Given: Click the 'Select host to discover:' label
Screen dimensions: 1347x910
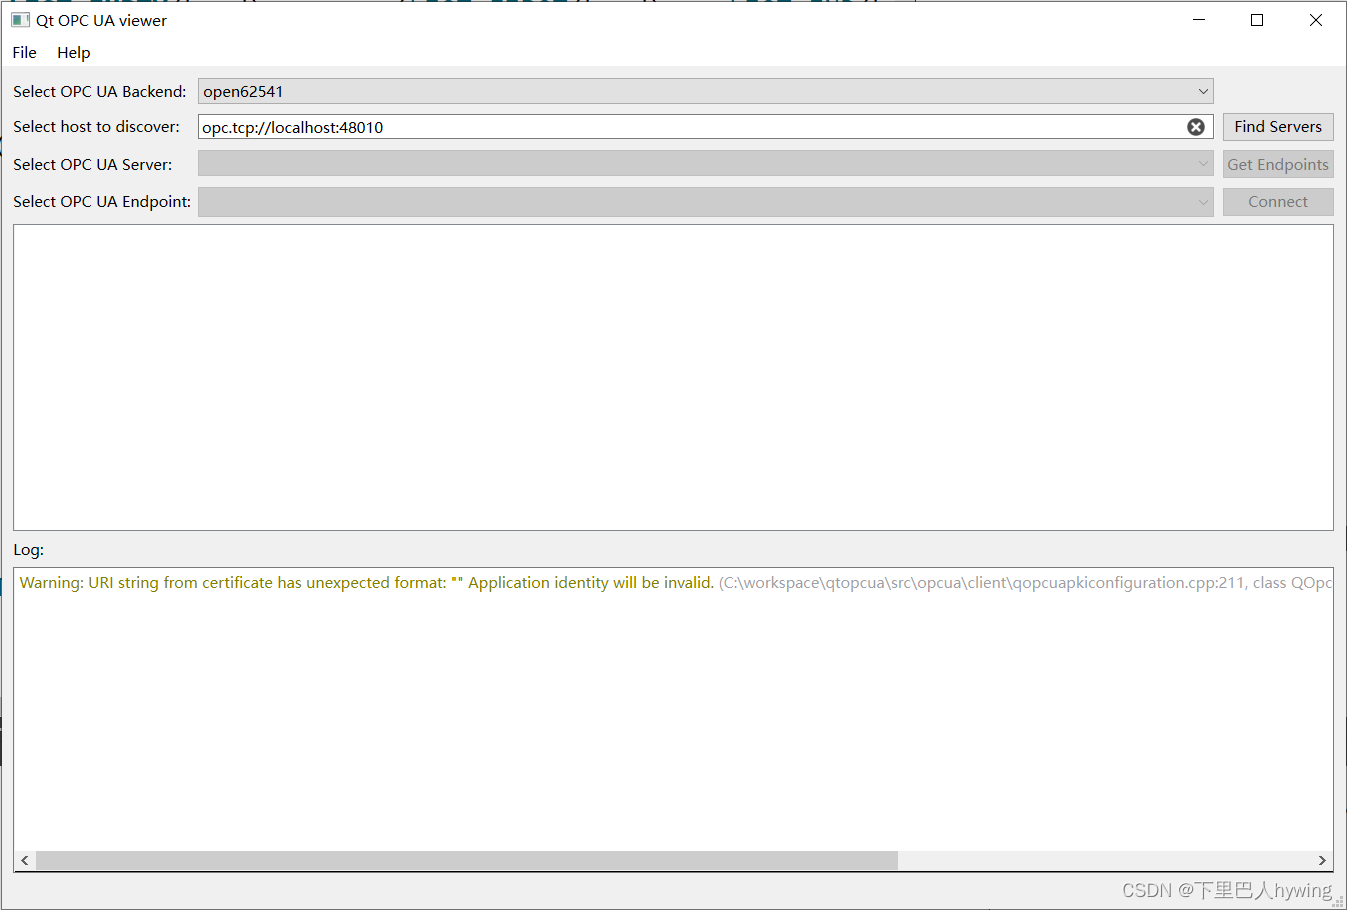Looking at the screenshot, I should [x=96, y=127].
